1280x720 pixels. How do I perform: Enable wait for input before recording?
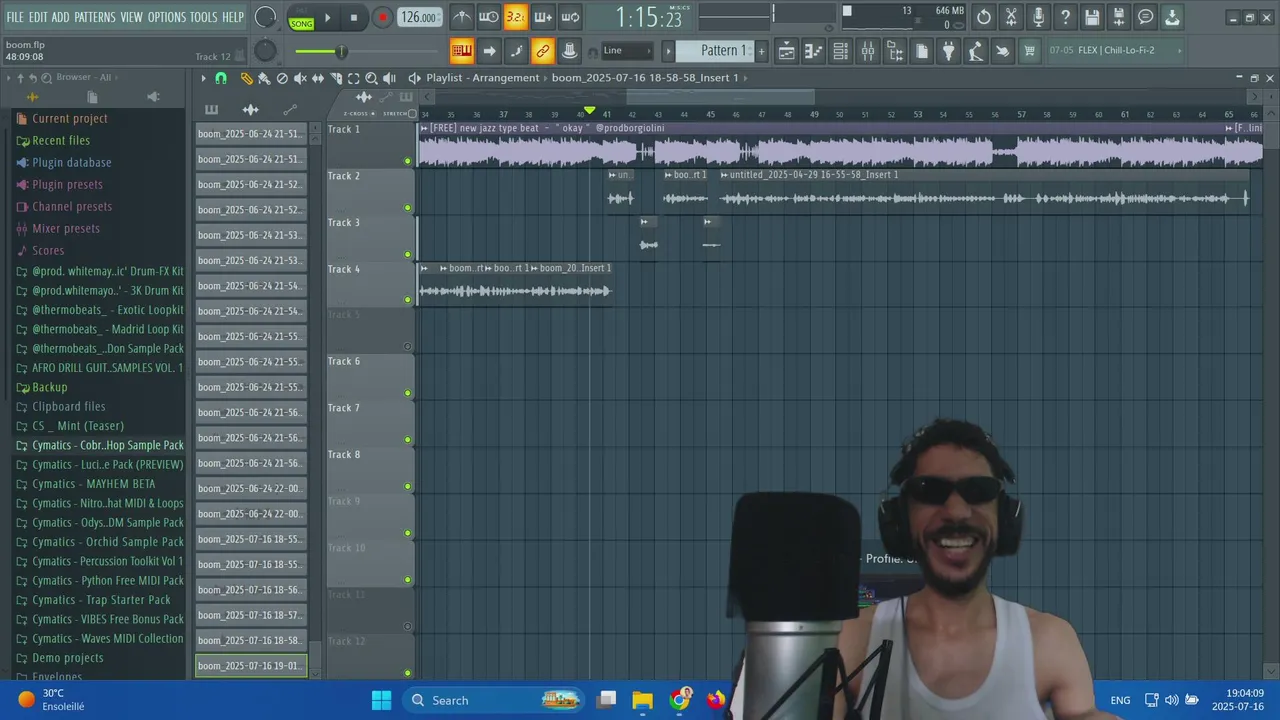tap(489, 17)
